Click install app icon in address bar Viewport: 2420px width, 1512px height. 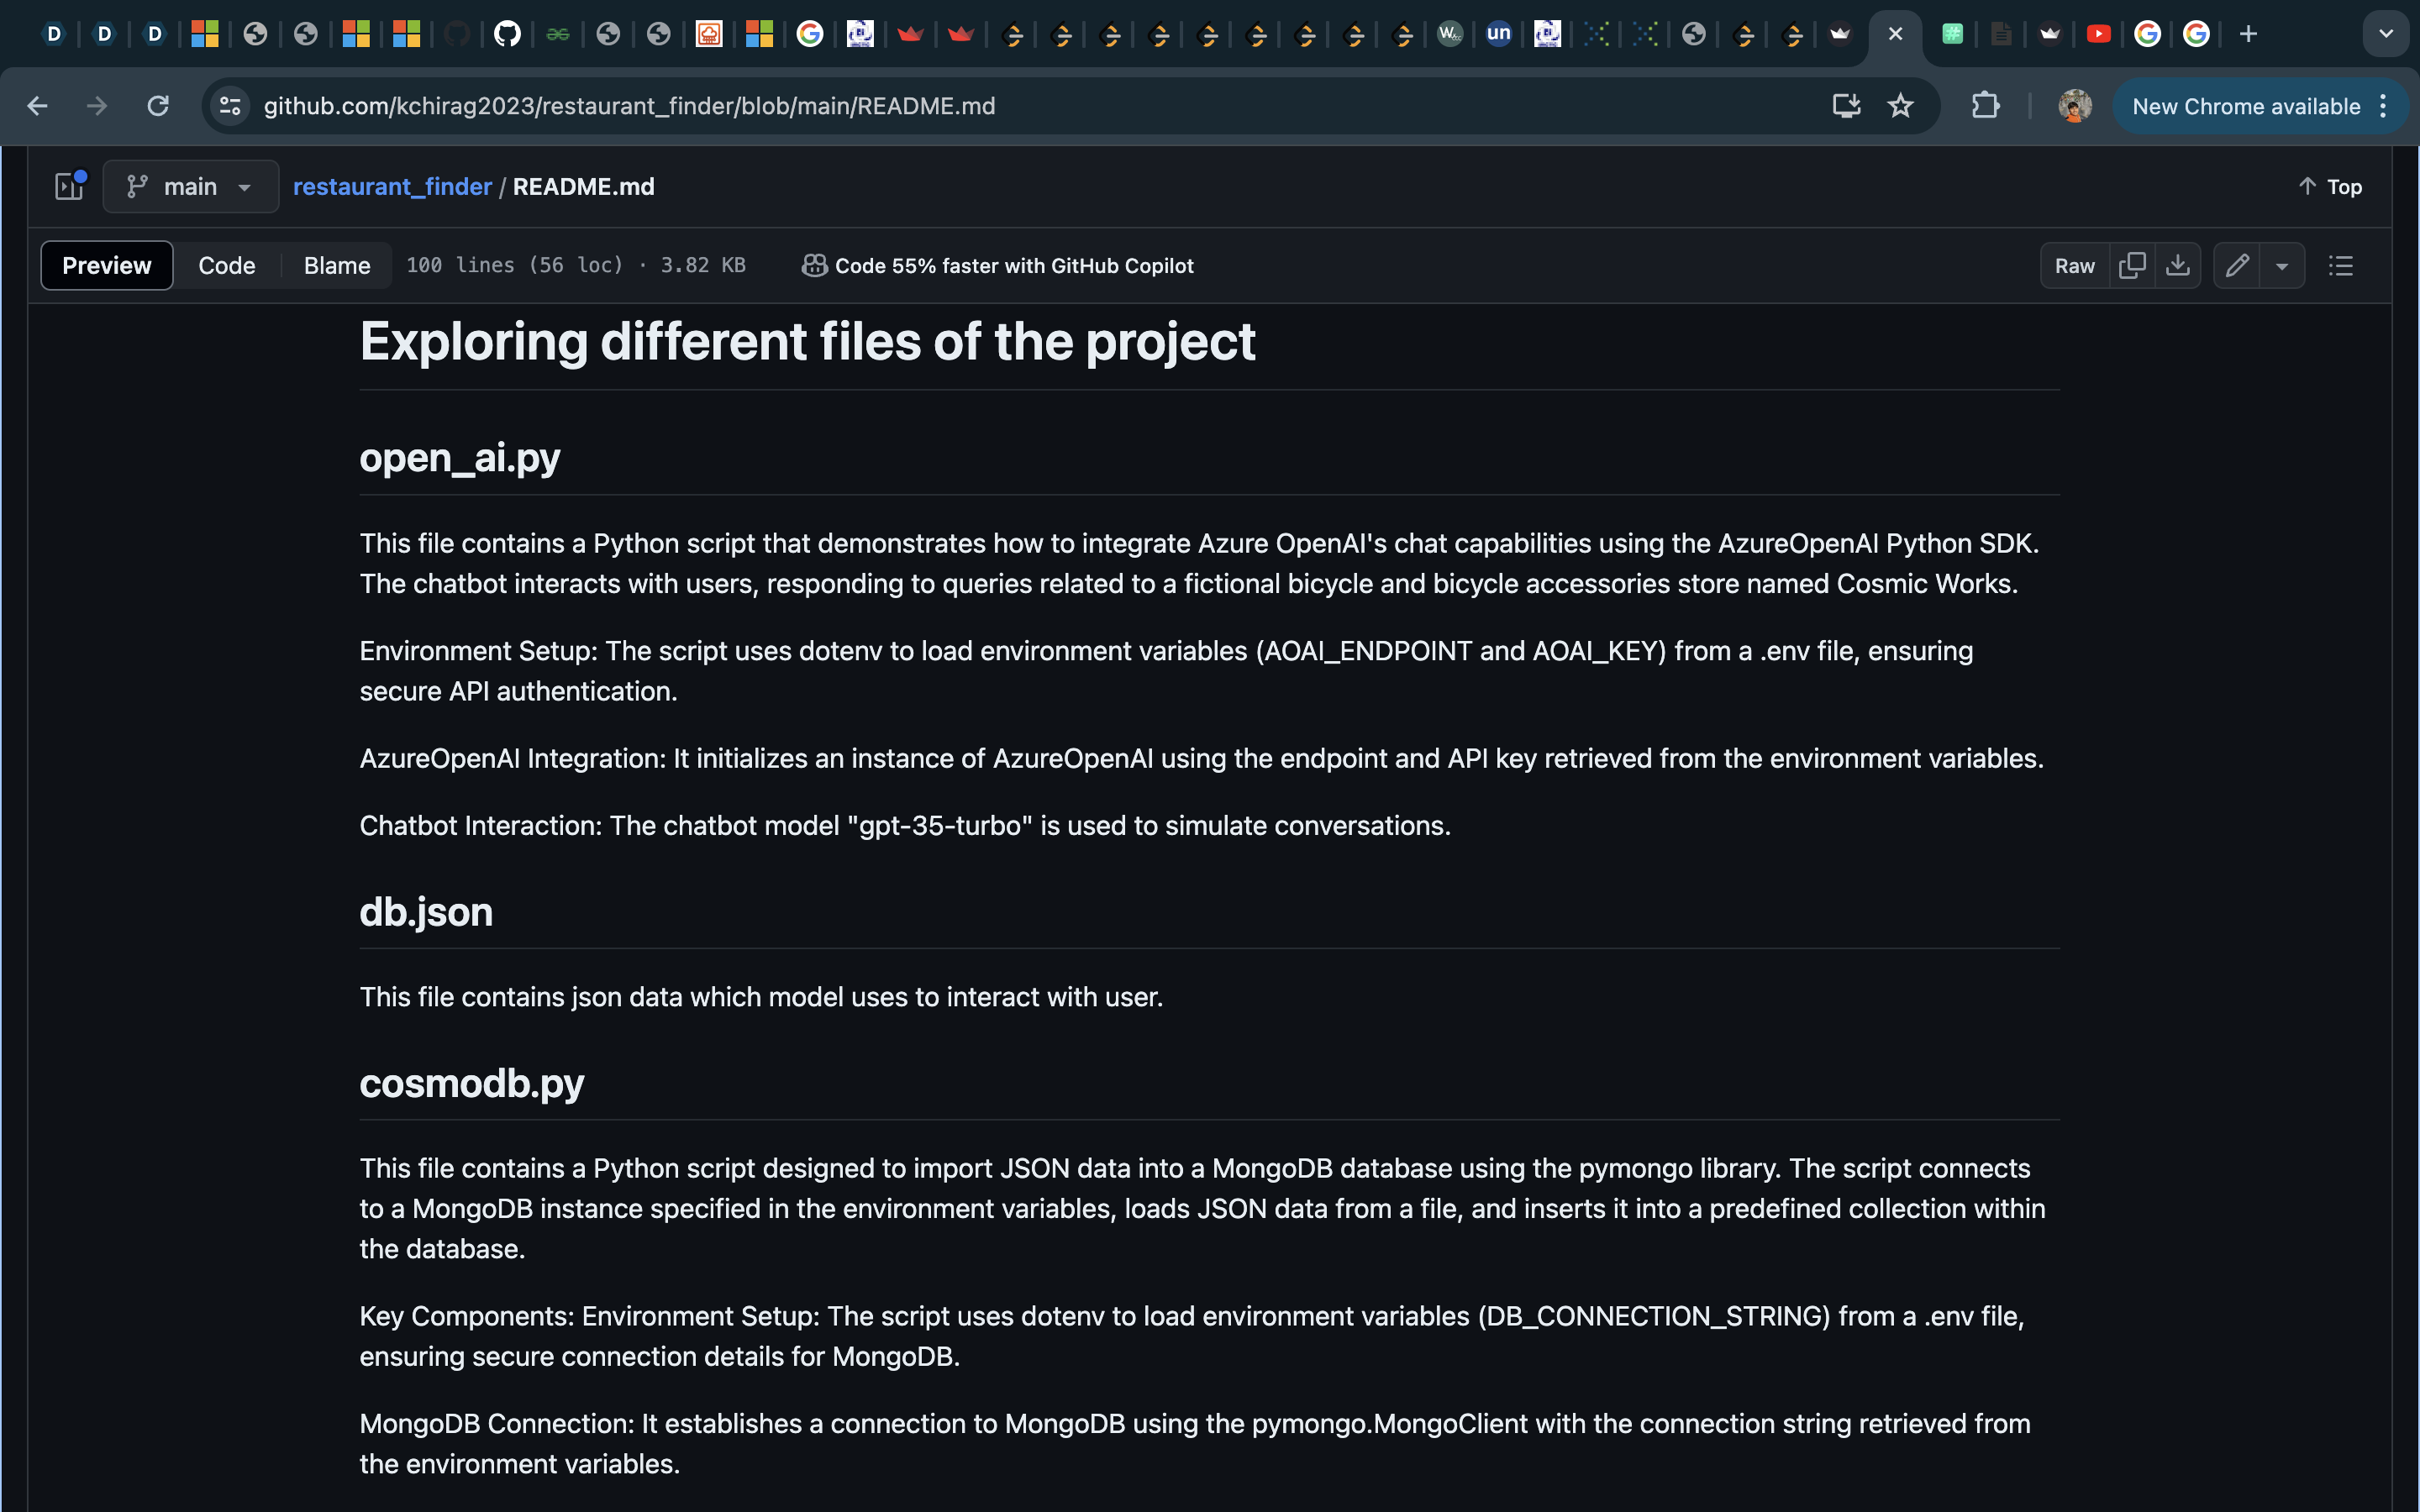coord(1846,106)
